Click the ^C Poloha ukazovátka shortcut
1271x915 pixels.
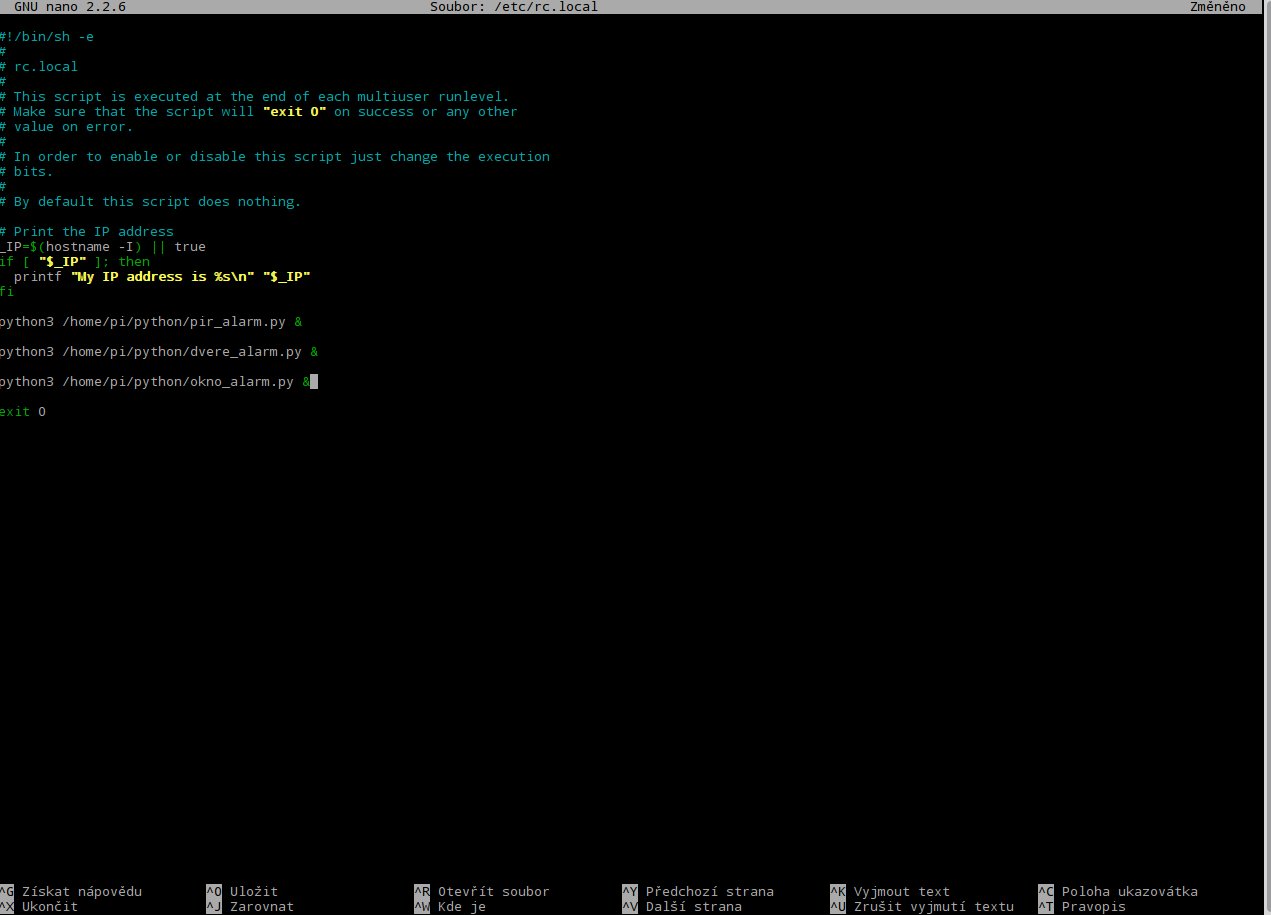(1120, 891)
